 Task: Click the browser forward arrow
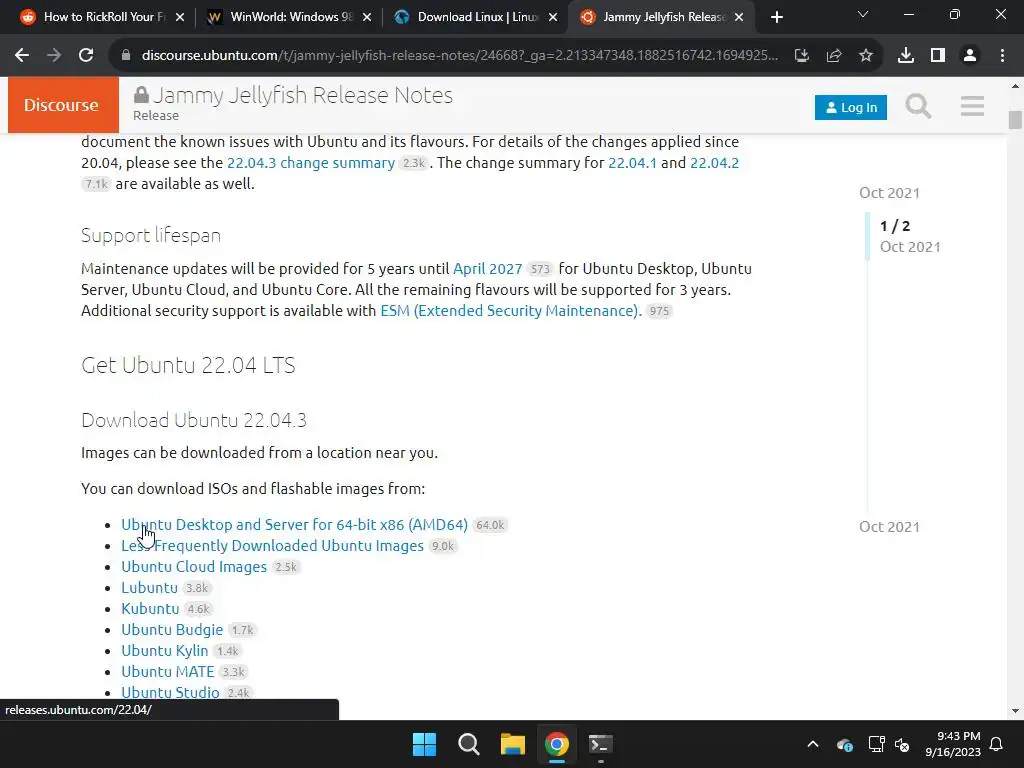[x=54, y=56]
